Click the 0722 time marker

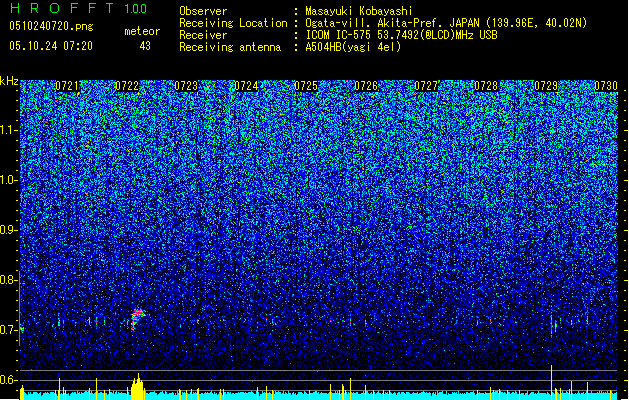tap(127, 86)
